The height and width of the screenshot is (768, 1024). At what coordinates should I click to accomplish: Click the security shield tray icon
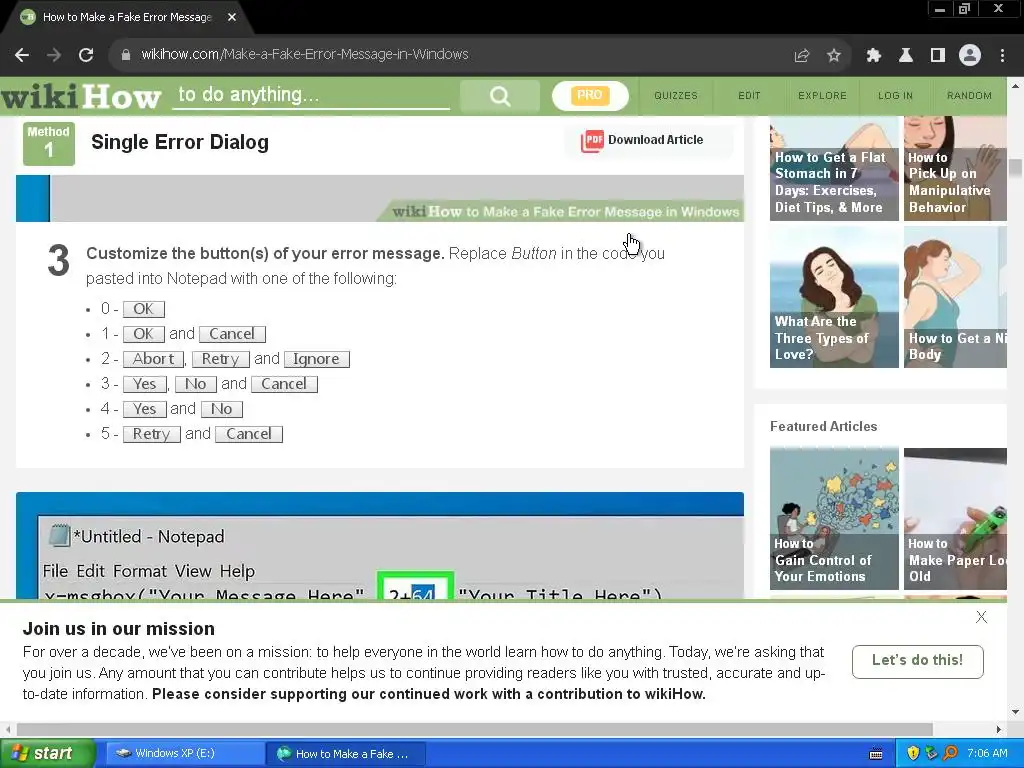(x=913, y=754)
